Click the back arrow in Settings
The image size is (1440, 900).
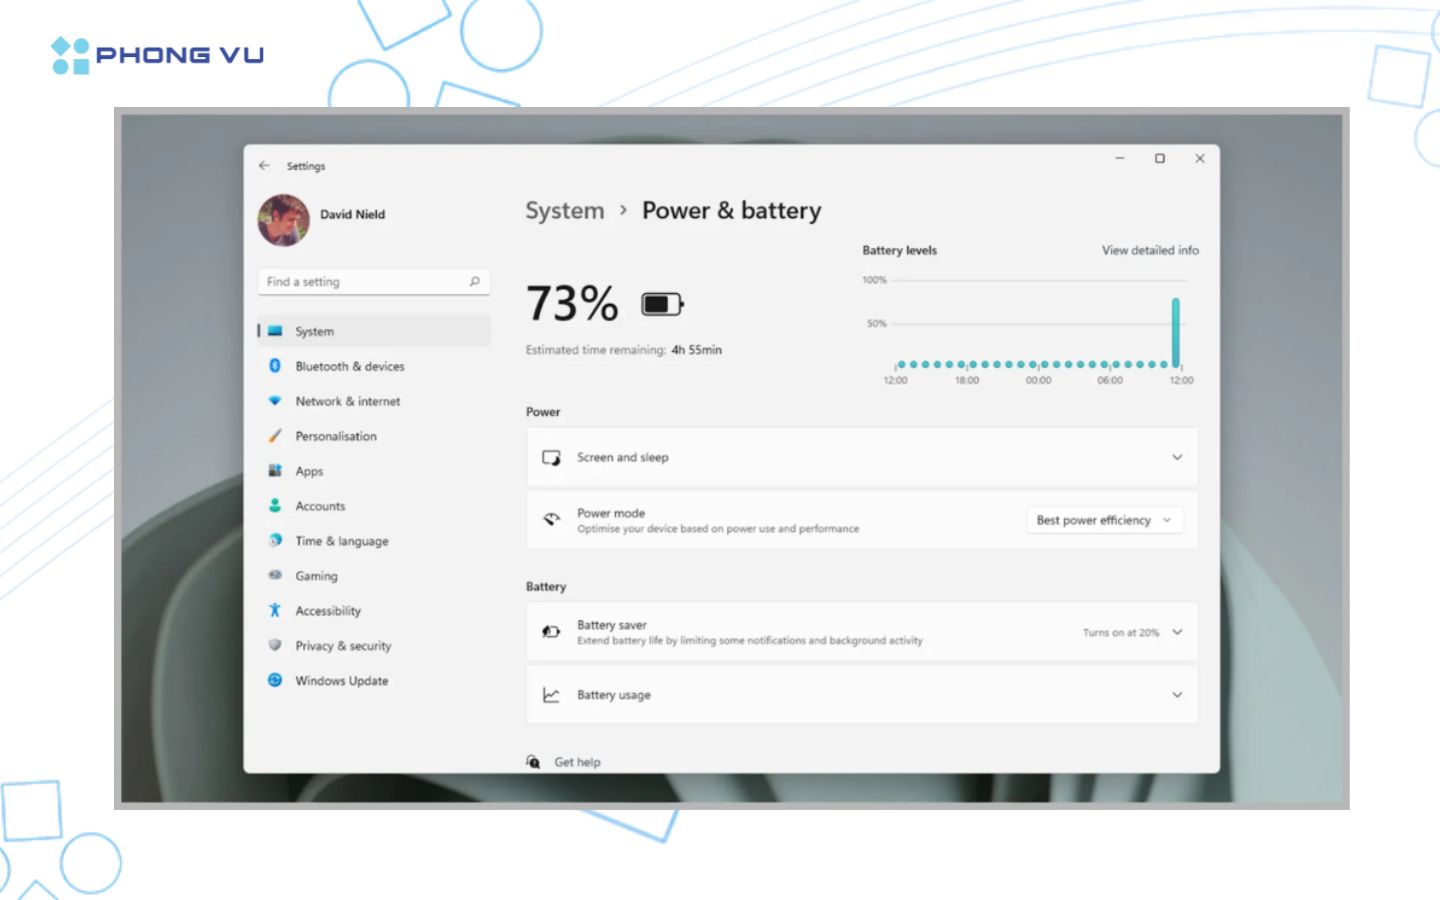[264, 166]
